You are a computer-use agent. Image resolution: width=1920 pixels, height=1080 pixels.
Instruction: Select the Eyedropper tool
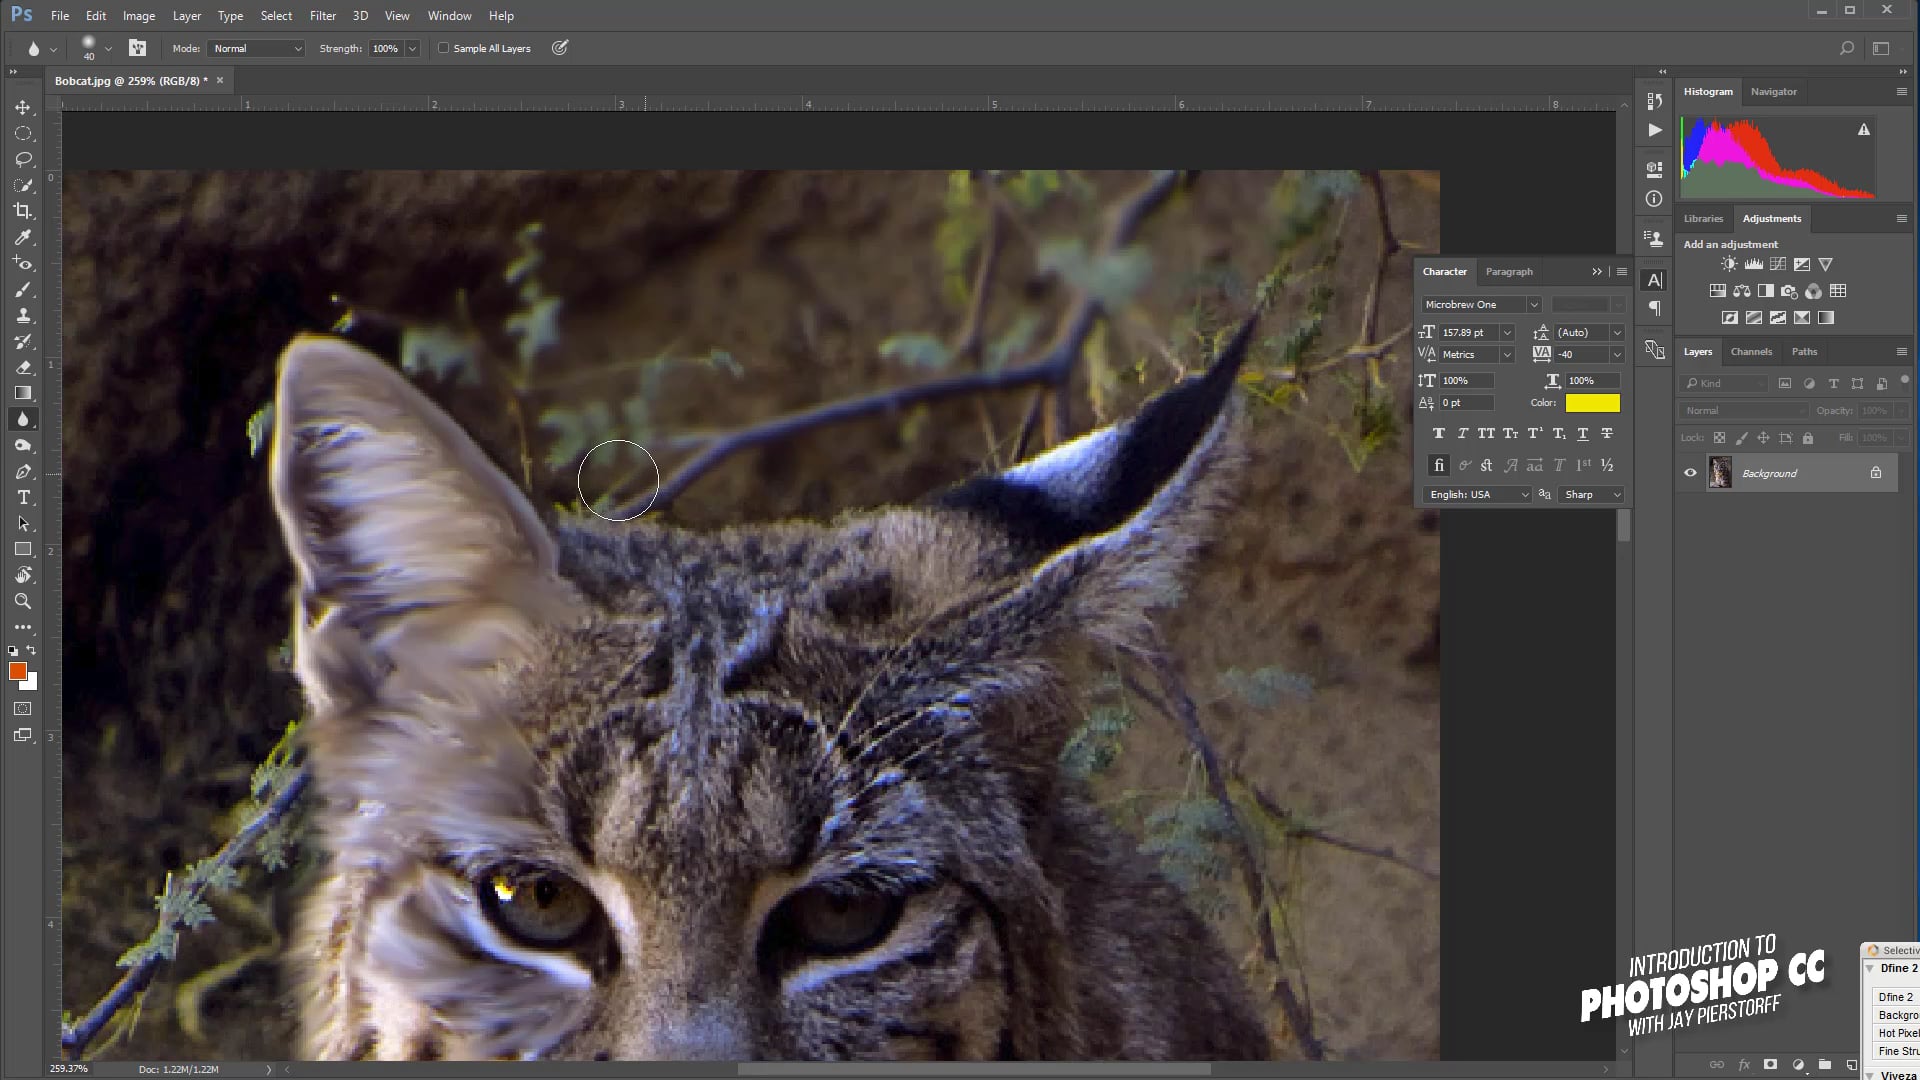pos(23,237)
